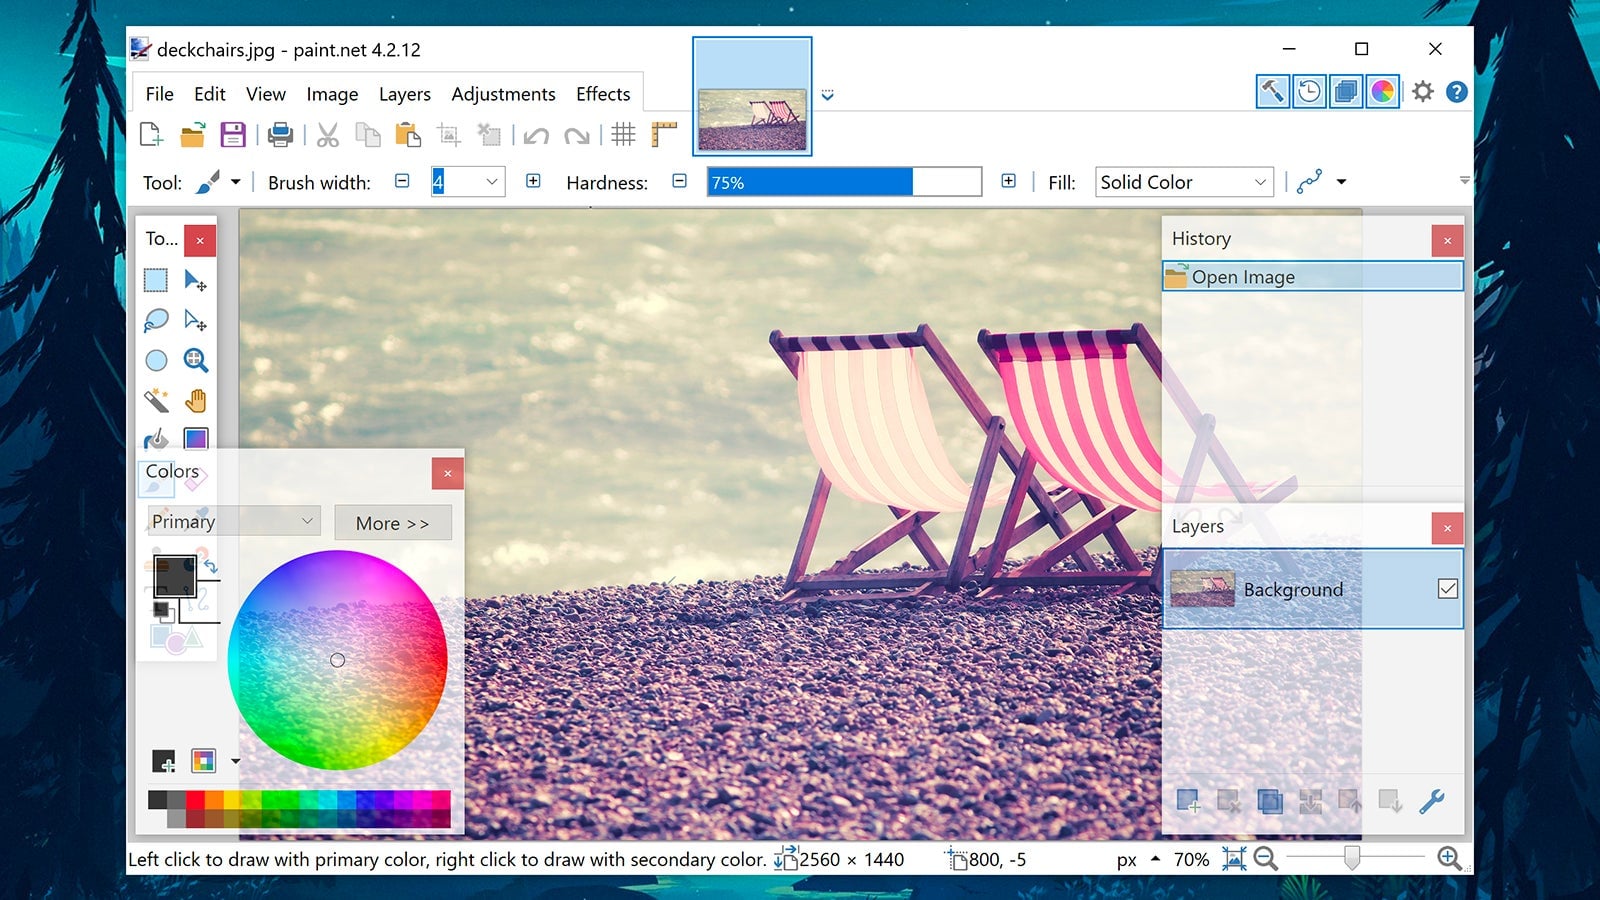Click the More button in Colors panel
Image resolution: width=1600 pixels, height=900 pixels.
[392, 523]
